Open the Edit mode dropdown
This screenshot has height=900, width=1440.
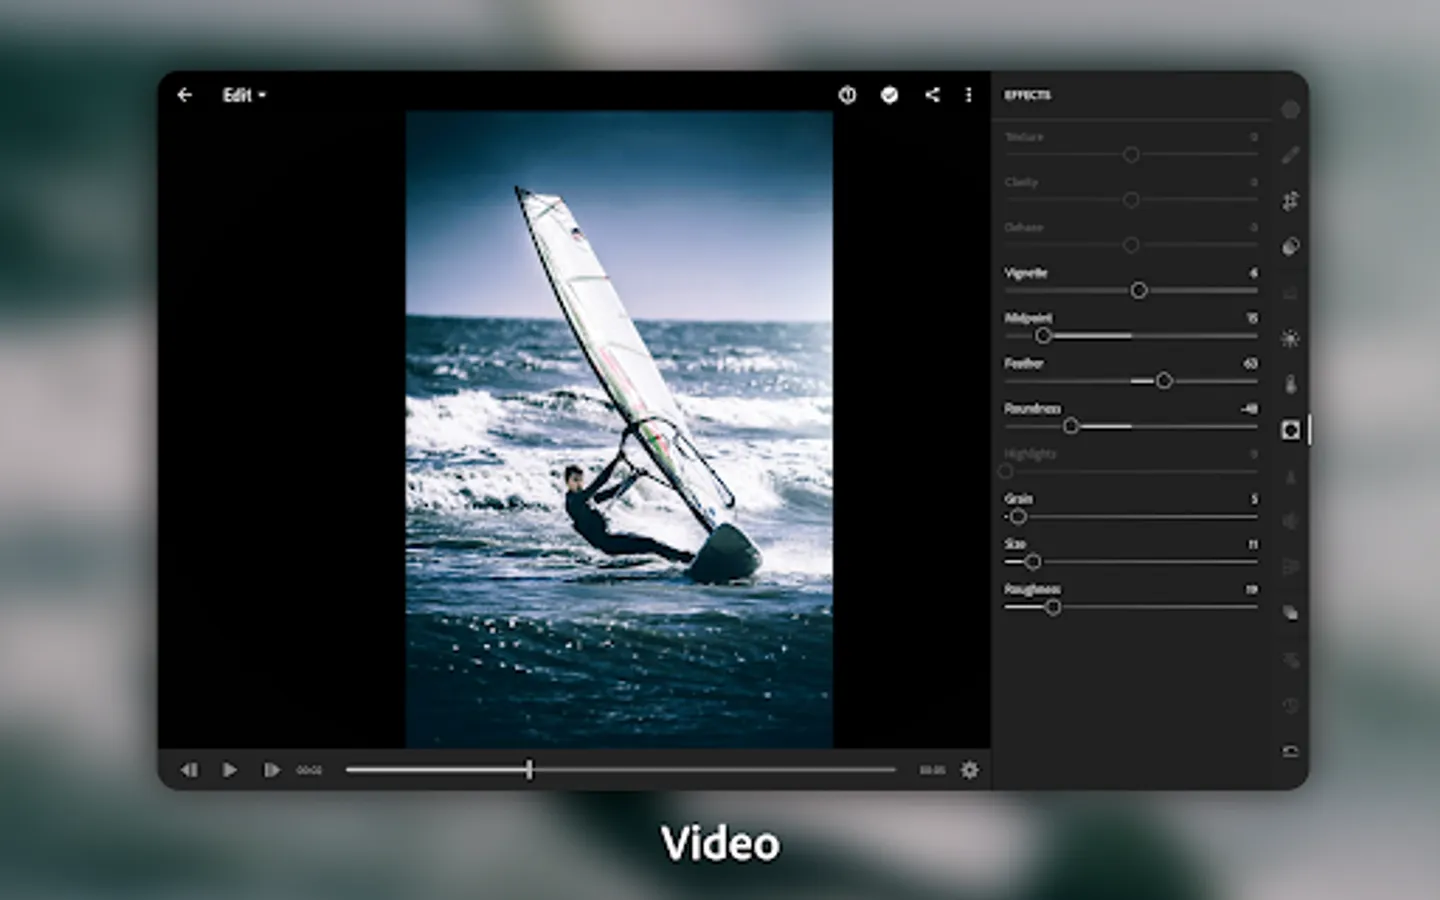click(244, 95)
